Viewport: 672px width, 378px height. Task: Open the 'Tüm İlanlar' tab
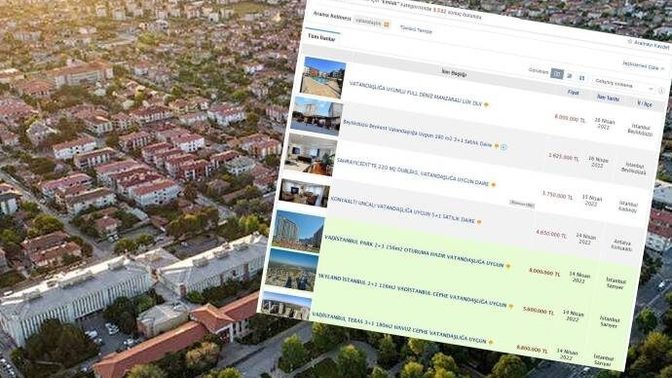321,38
